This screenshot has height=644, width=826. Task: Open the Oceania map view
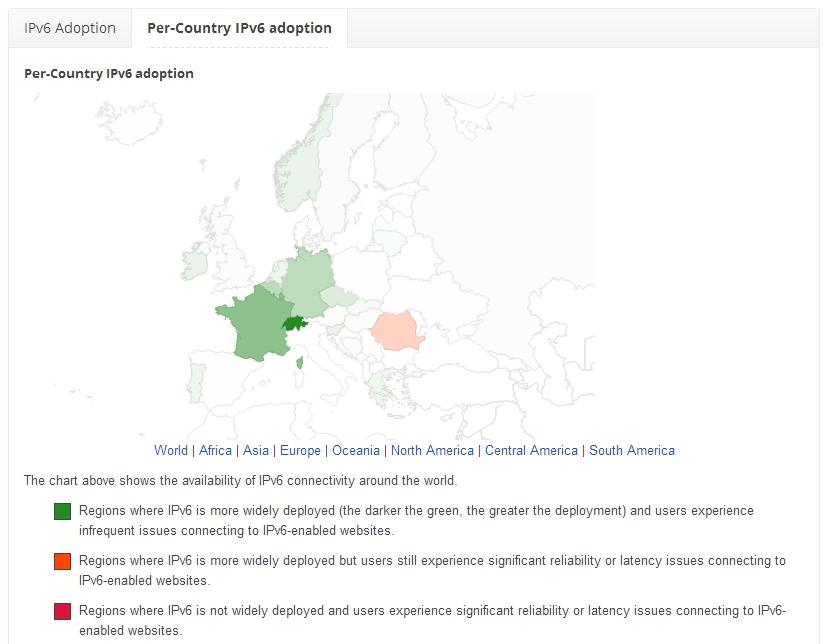[x=356, y=450]
